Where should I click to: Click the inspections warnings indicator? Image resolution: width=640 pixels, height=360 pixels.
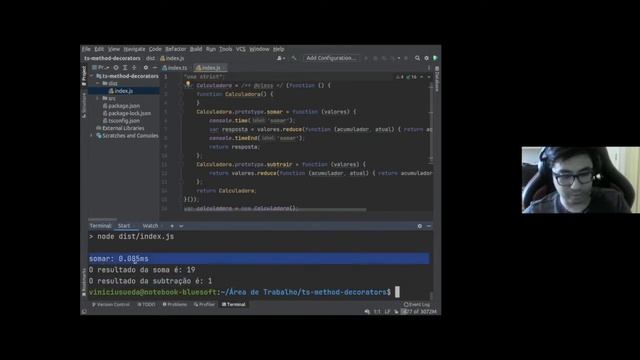(x=406, y=77)
